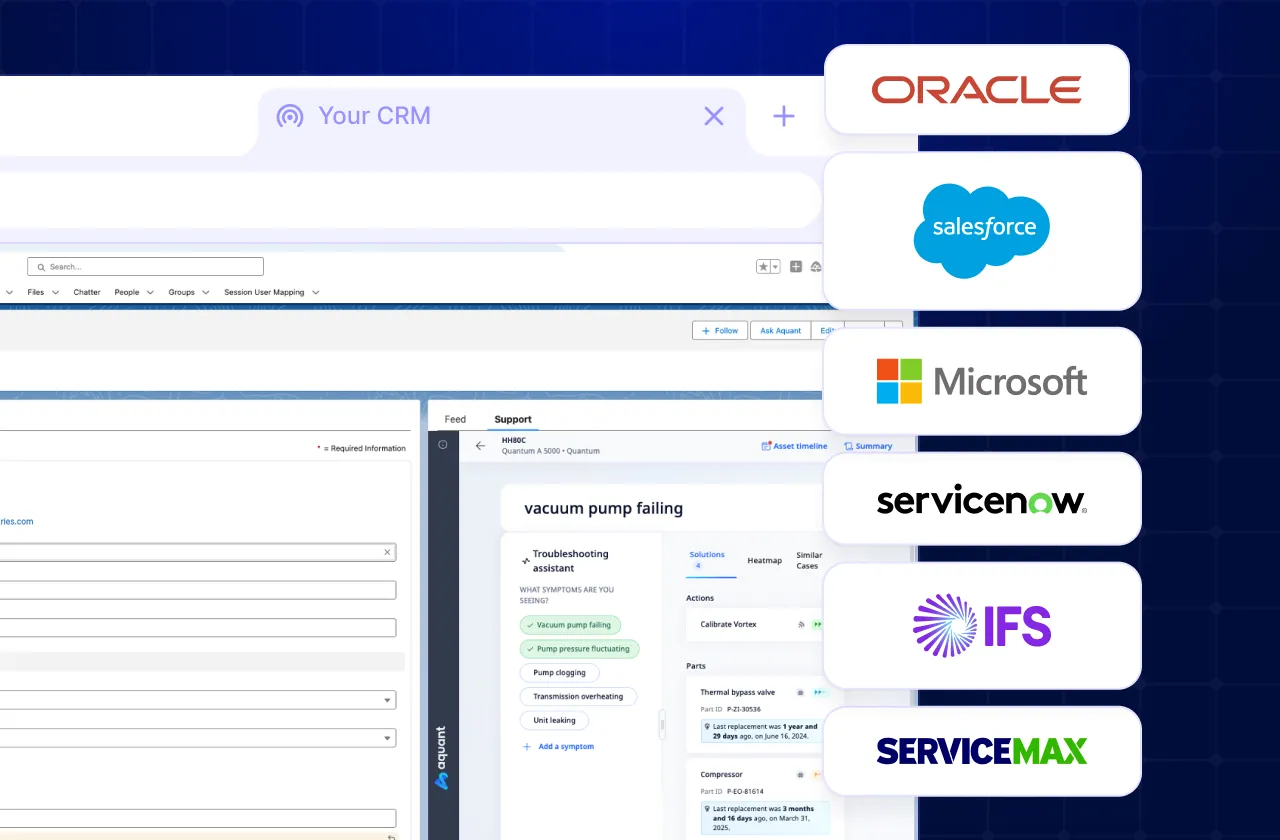The height and width of the screenshot is (840, 1280).
Task: Open the second combo box in the left form
Action: tap(198, 737)
